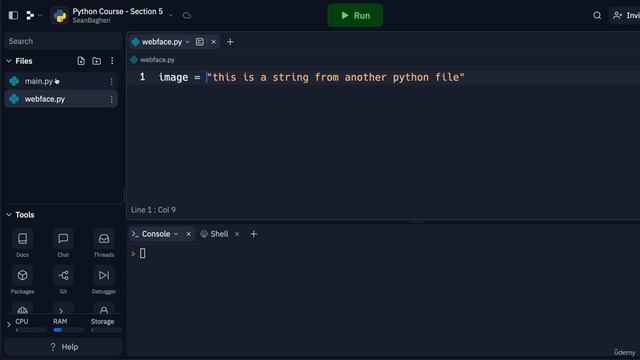This screenshot has height=360, width=640.
Task: Run the Python program
Action: [355, 16]
